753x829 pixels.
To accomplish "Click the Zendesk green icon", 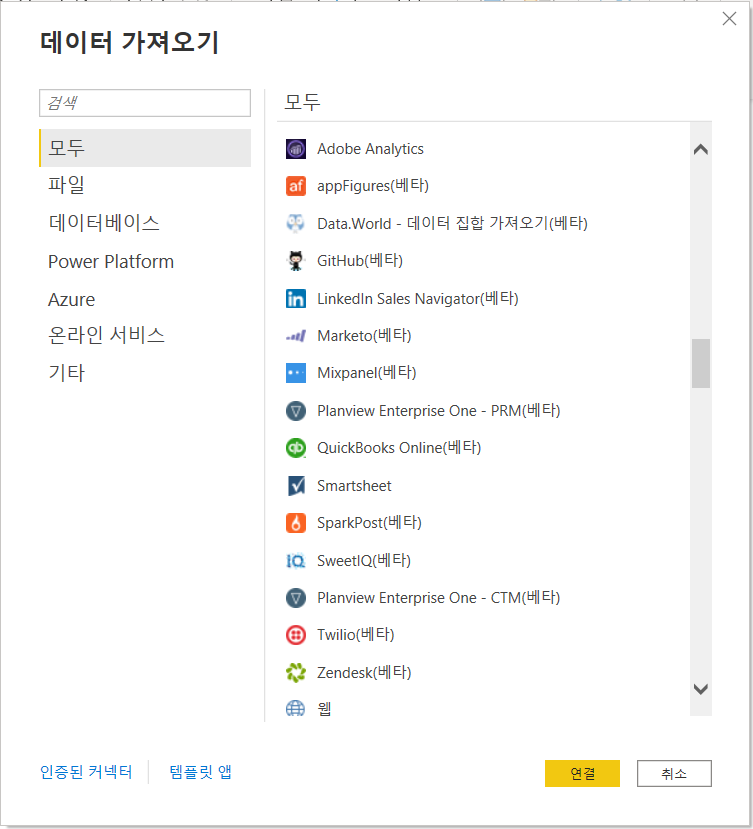I will 296,673.
